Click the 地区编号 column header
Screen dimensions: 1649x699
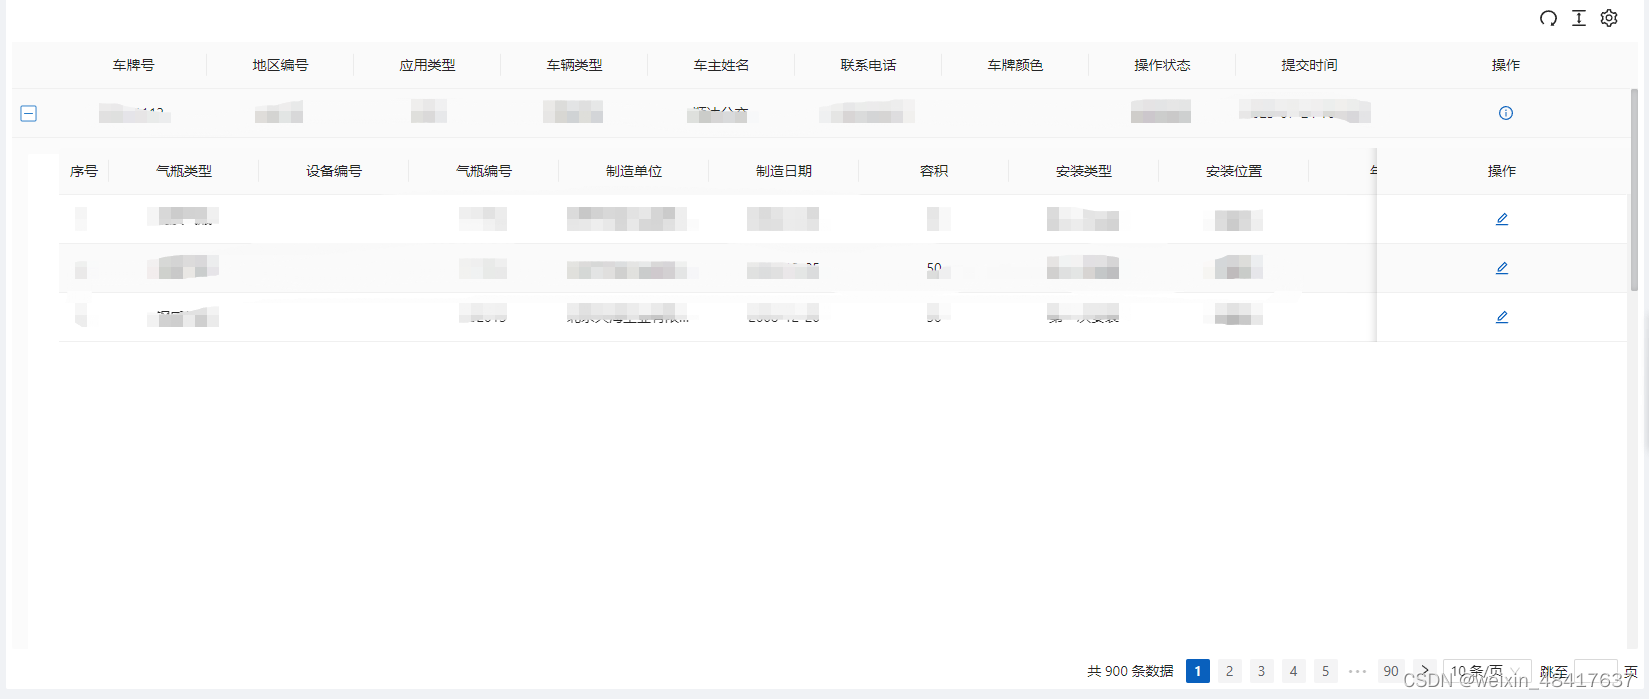coord(281,65)
